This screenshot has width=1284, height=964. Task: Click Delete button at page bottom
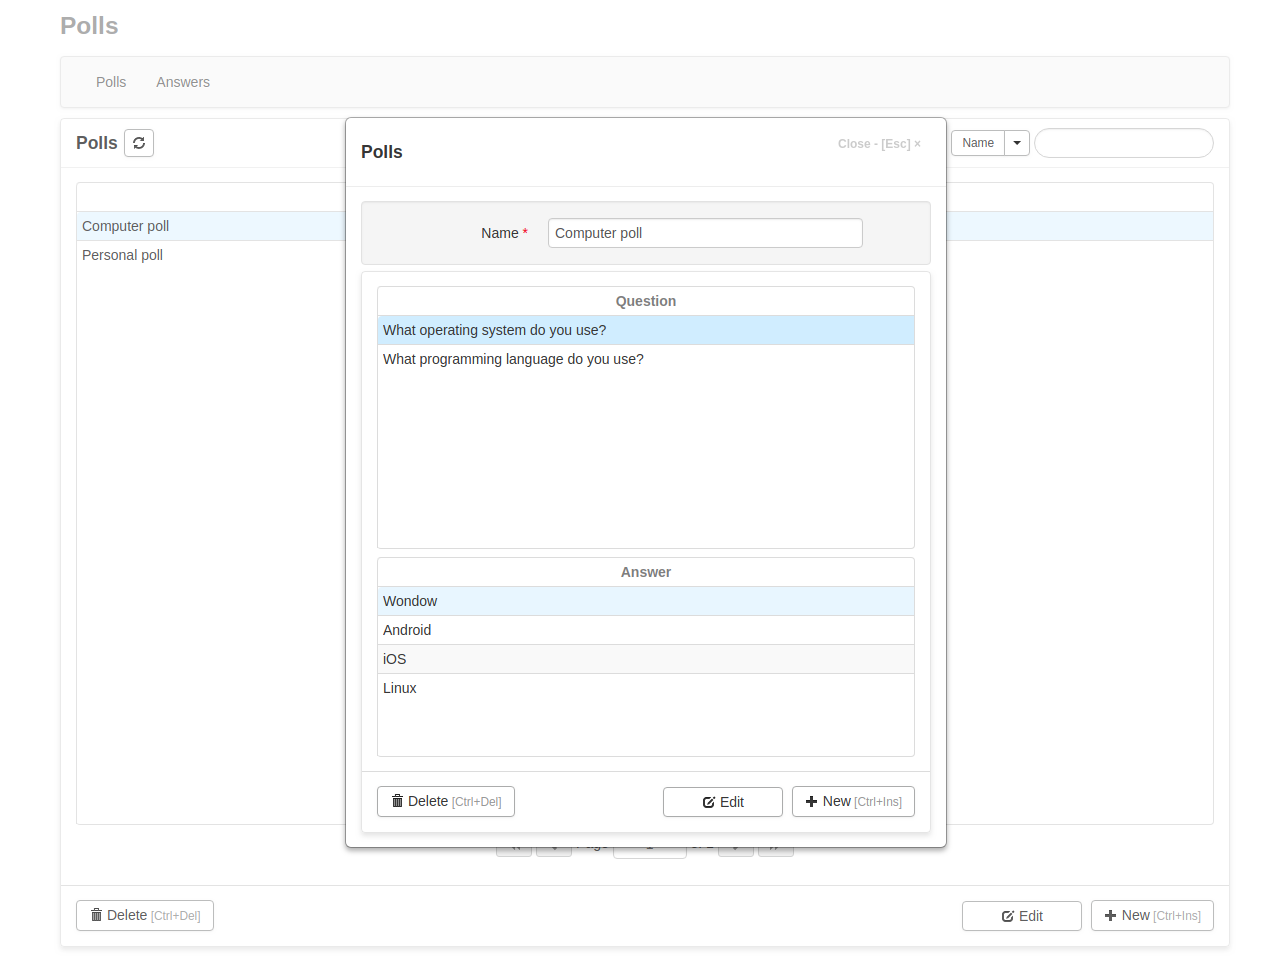click(145, 916)
